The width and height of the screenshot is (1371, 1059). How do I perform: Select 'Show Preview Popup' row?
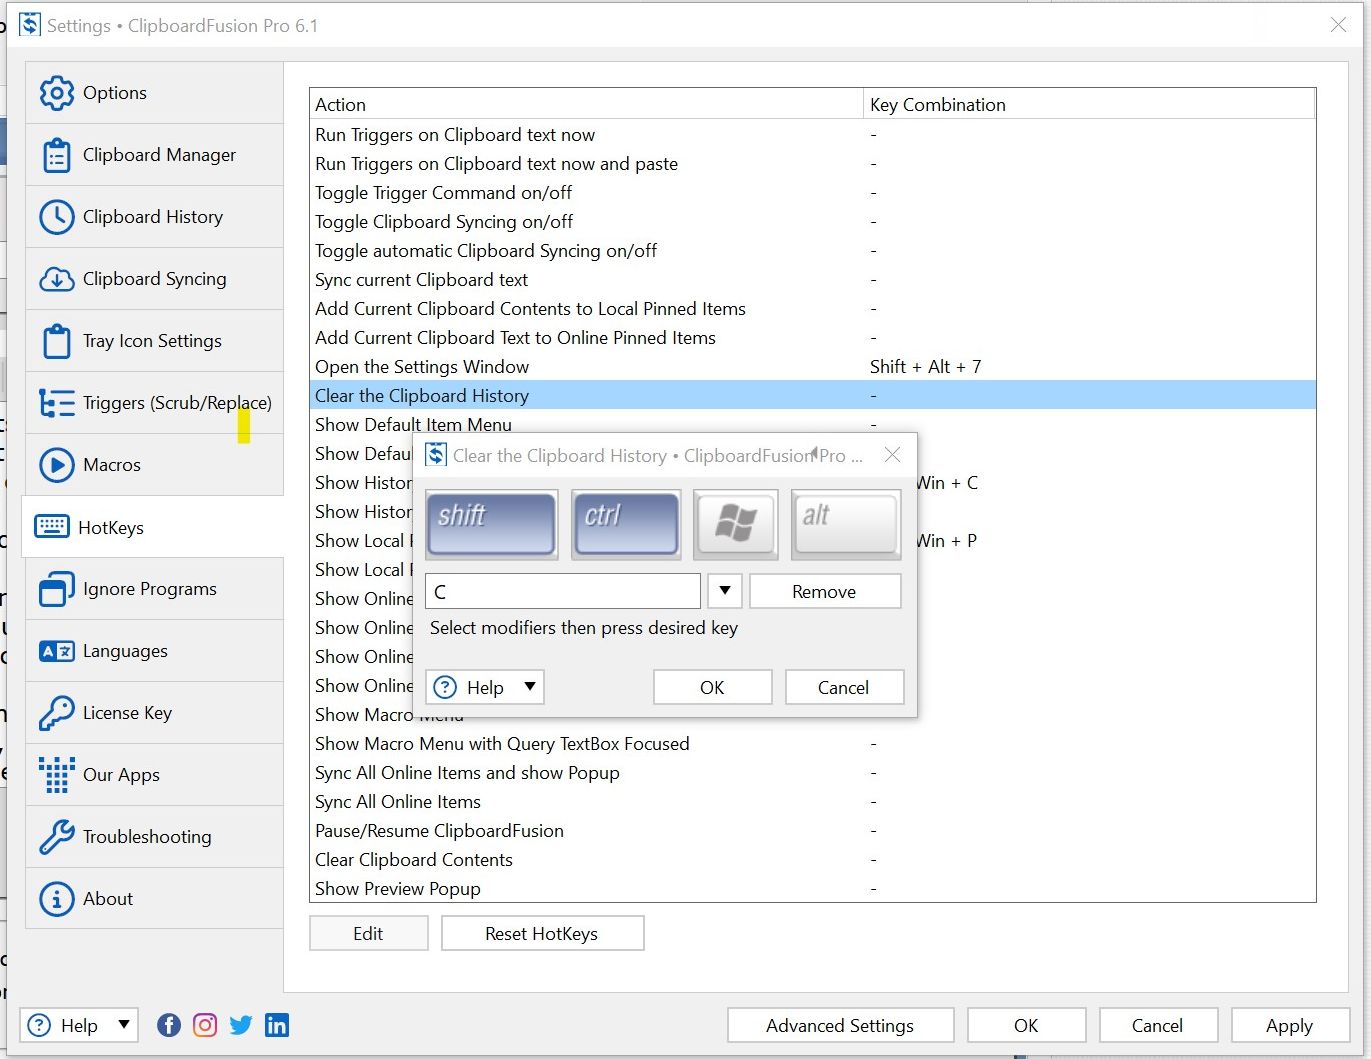(813, 889)
